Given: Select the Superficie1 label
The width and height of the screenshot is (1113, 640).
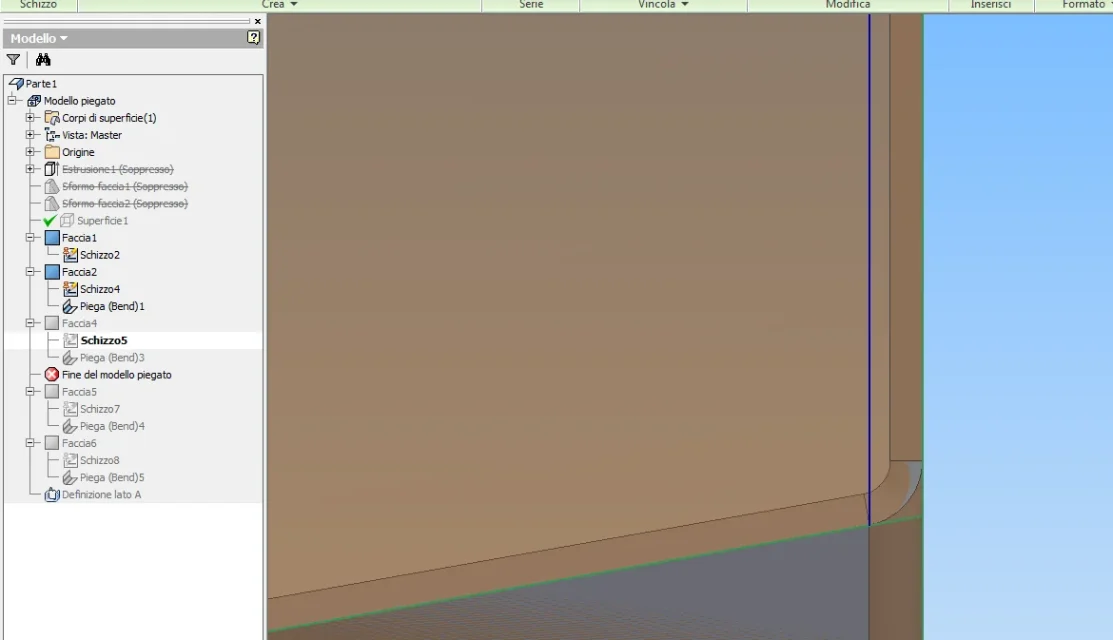Looking at the screenshot, I should click(x=102, y=221).
